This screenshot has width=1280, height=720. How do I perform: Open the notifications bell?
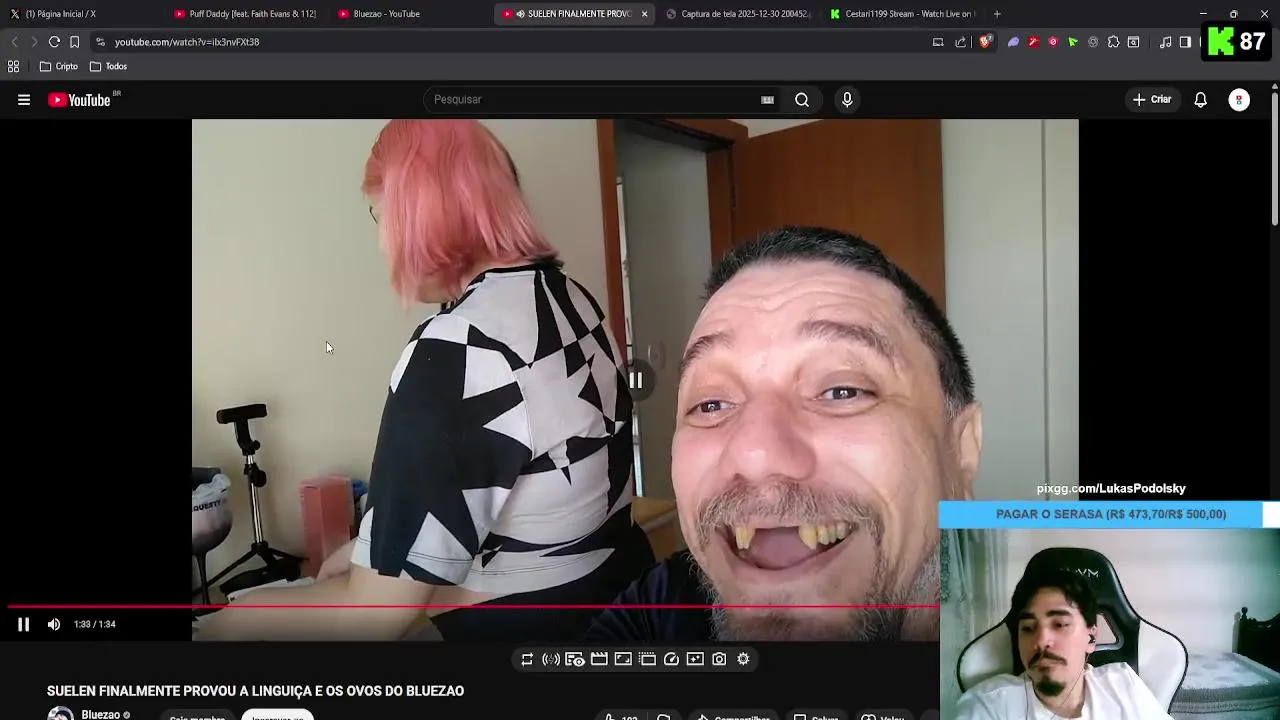1201,100
